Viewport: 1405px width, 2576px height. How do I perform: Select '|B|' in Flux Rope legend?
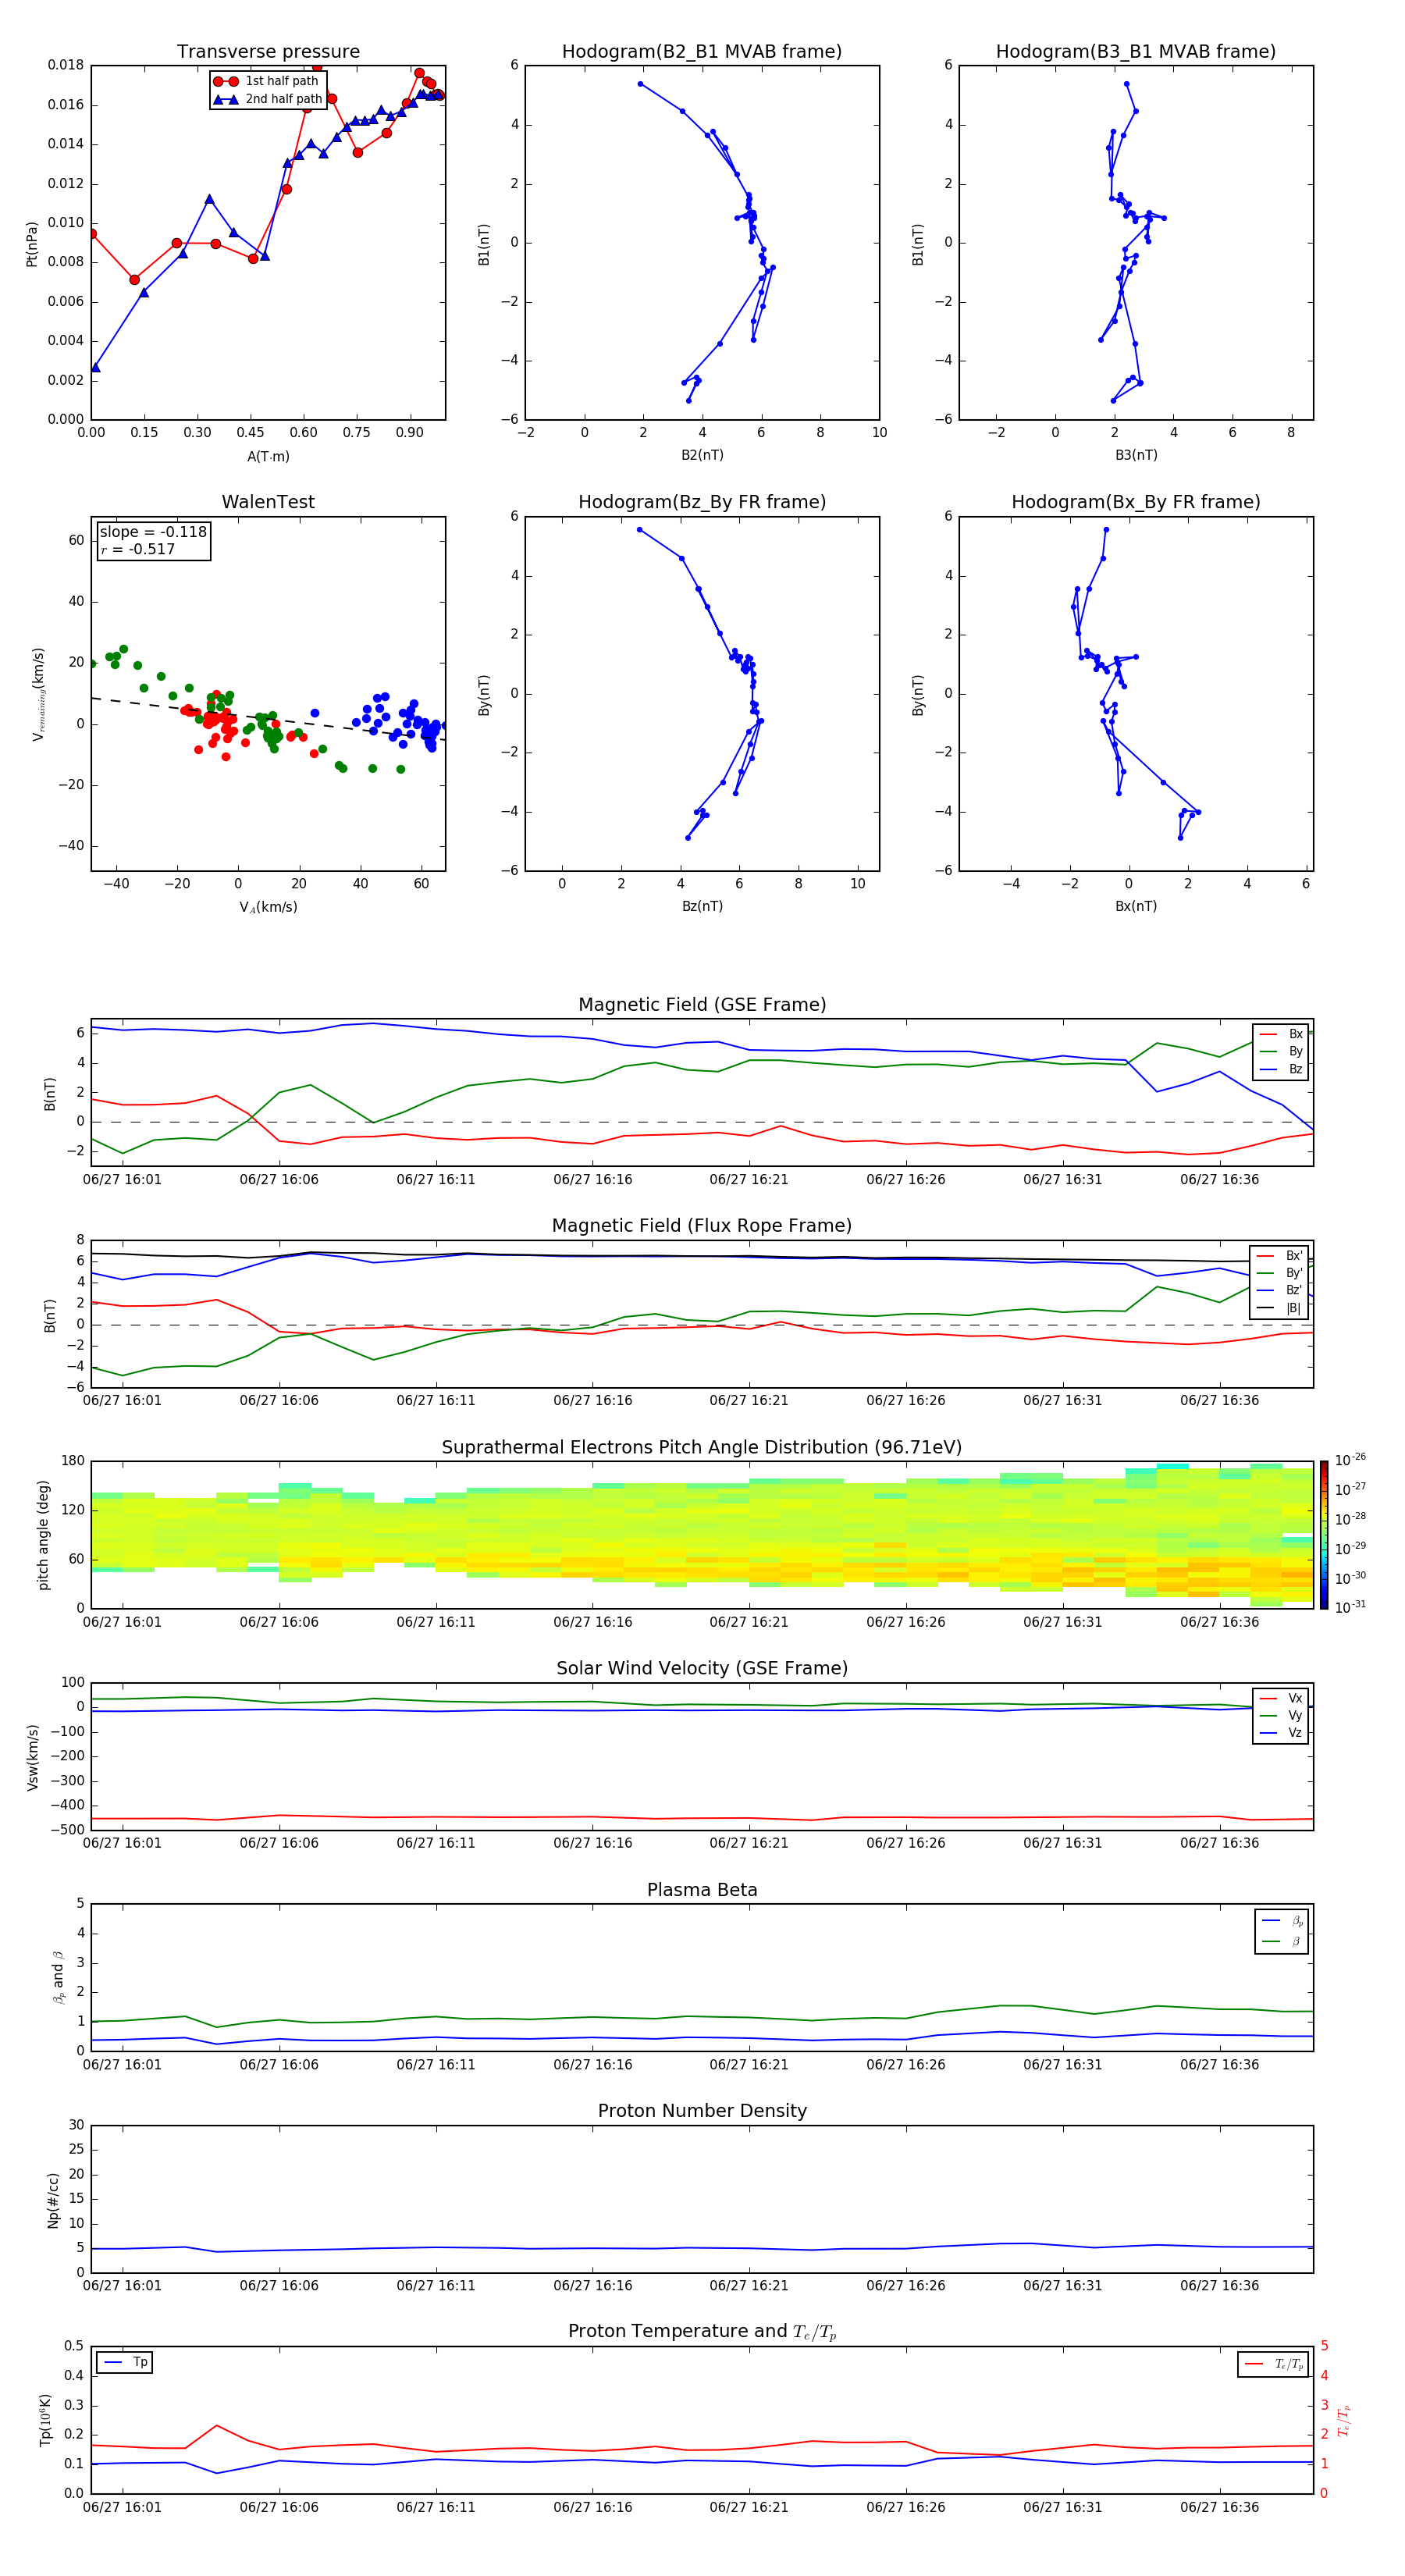point(1280,1308)
